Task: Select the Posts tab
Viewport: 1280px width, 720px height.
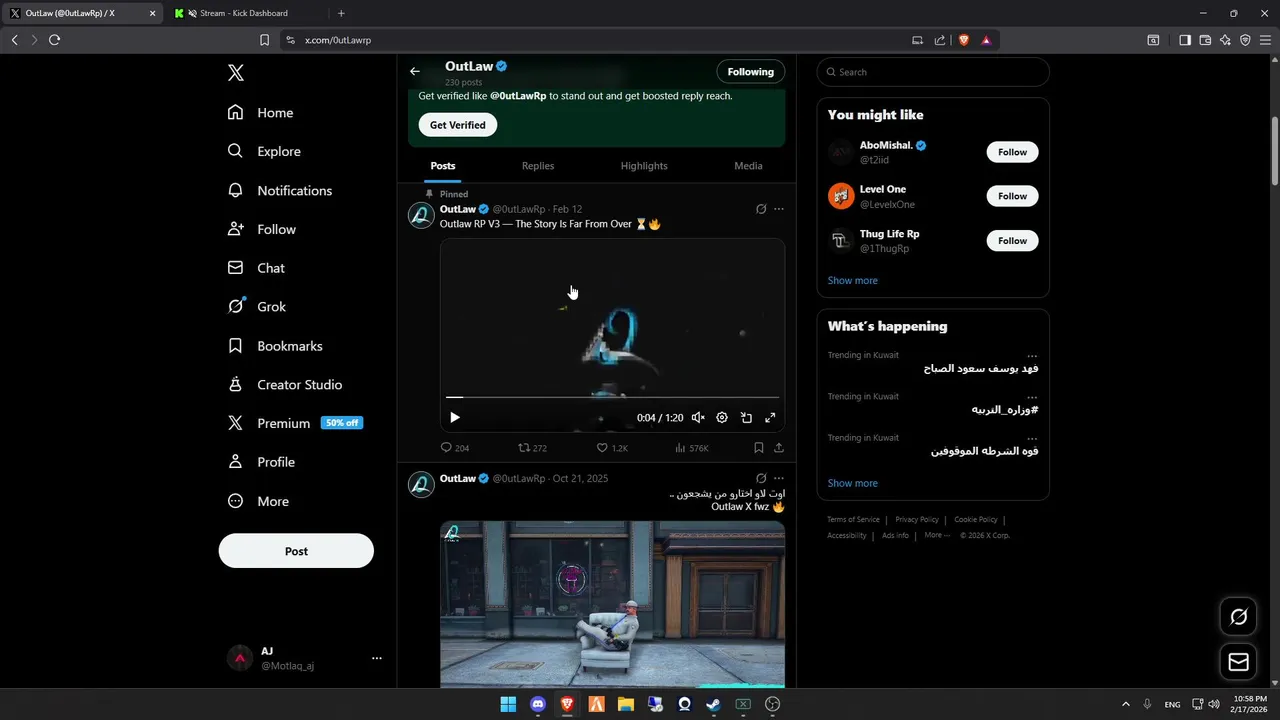Action: tap(443, 166)
